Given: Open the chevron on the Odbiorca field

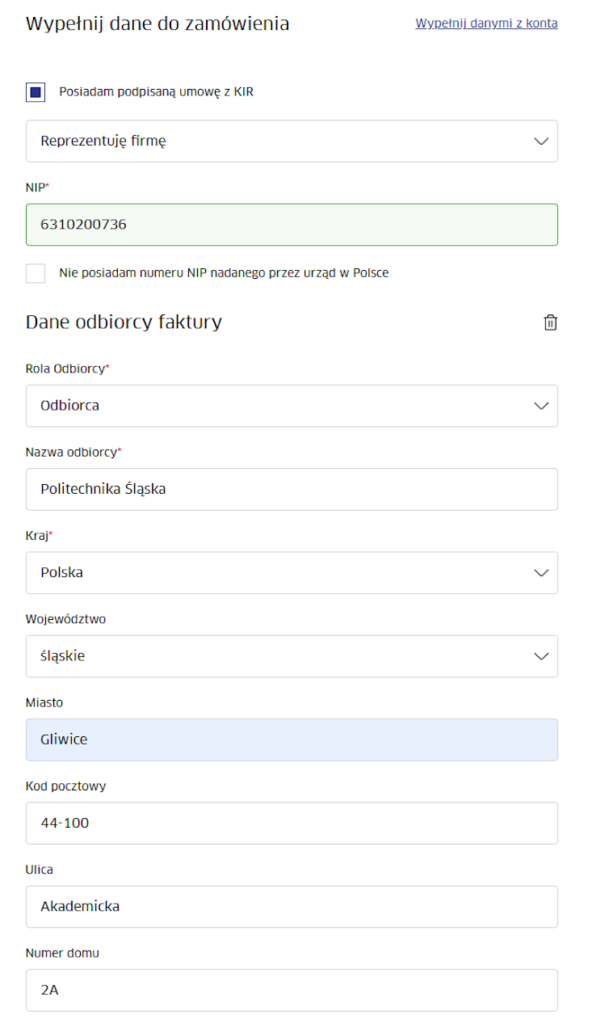Looking at the screenshot, I should coord(540,405).
